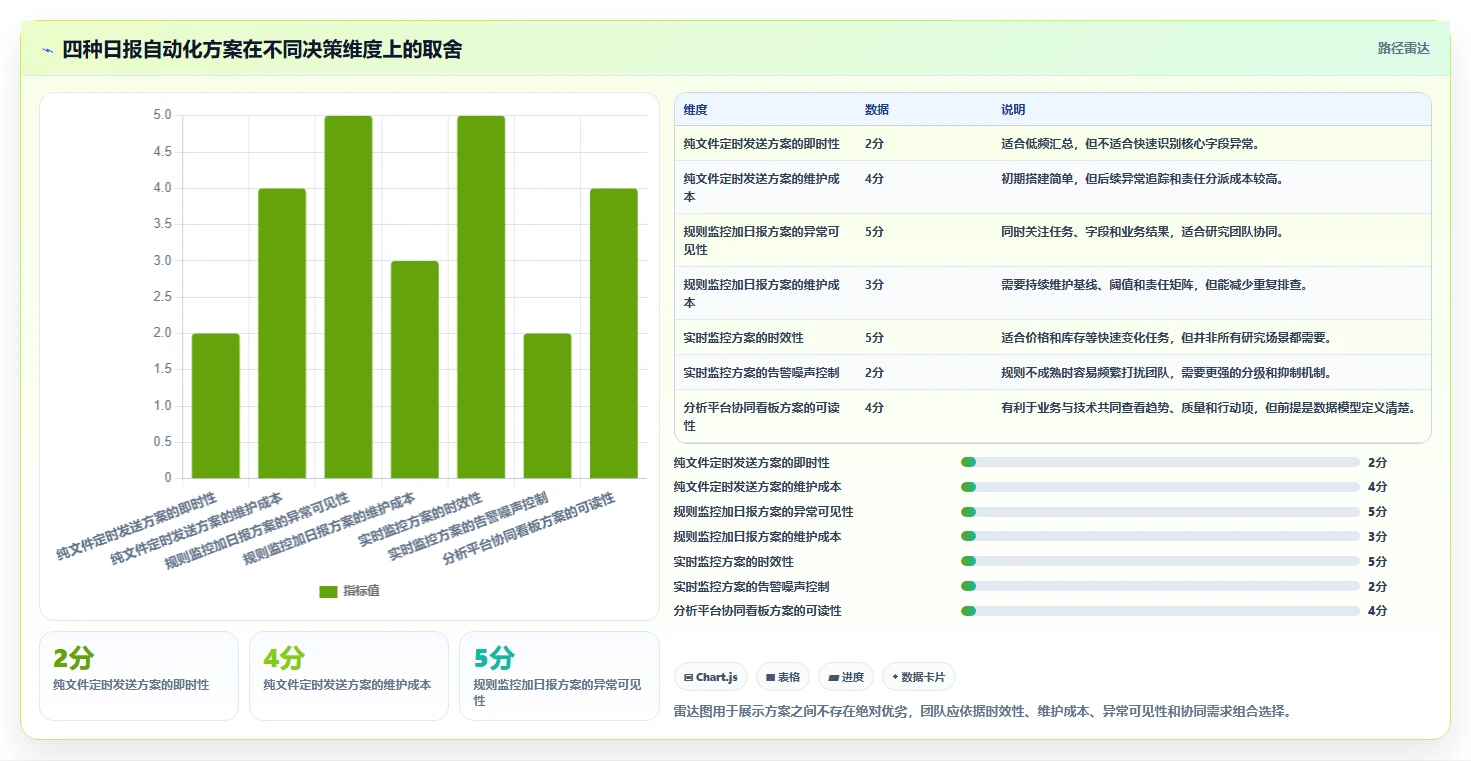The image size is (1471, 761).
Task: Click the 0 tick on the chart y-axis
Action: (168, 478)
